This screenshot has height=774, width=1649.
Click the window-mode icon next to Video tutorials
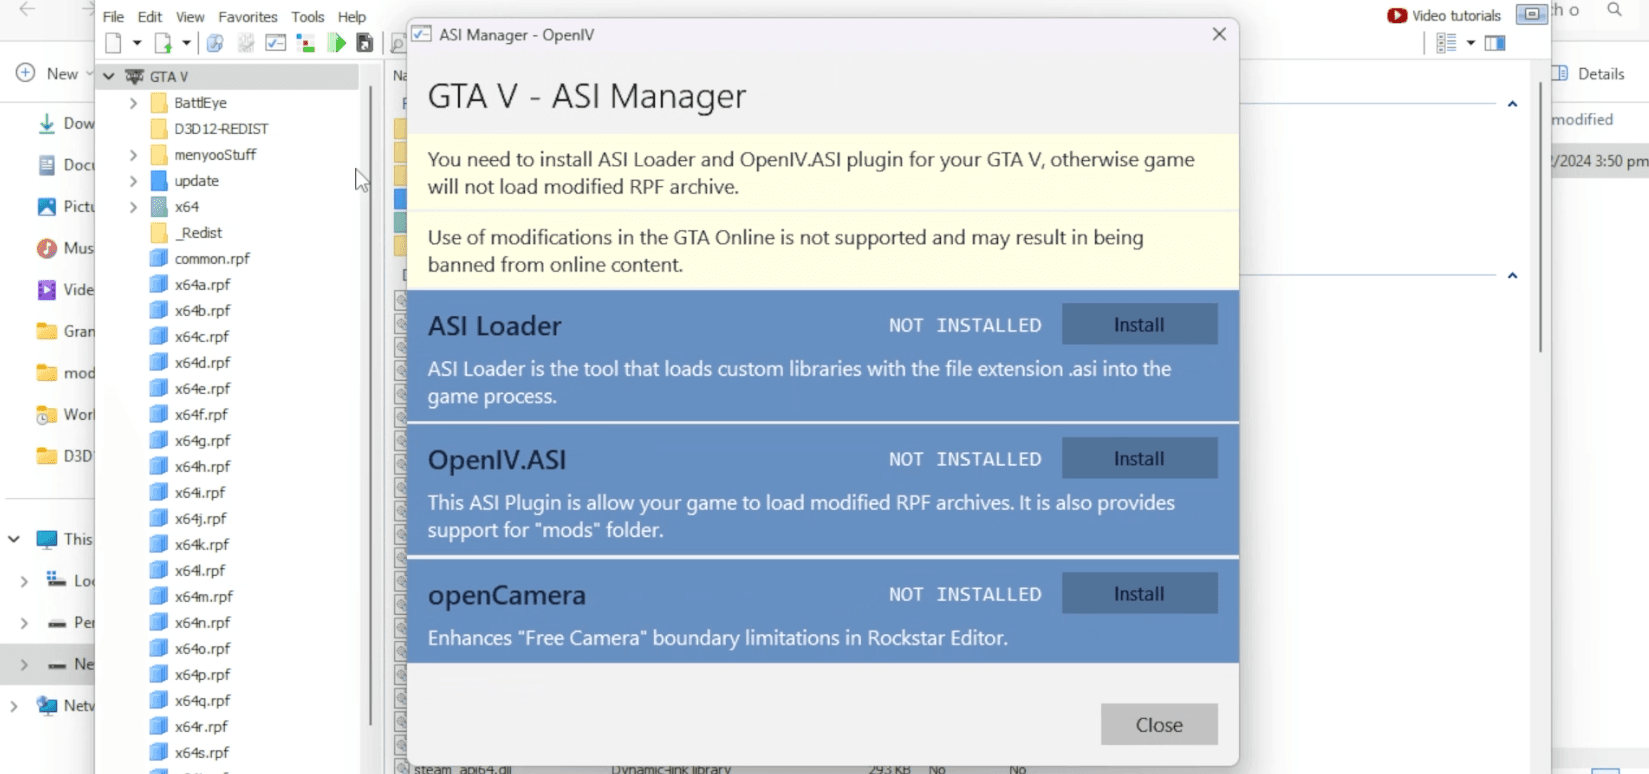click(1531, 15)
